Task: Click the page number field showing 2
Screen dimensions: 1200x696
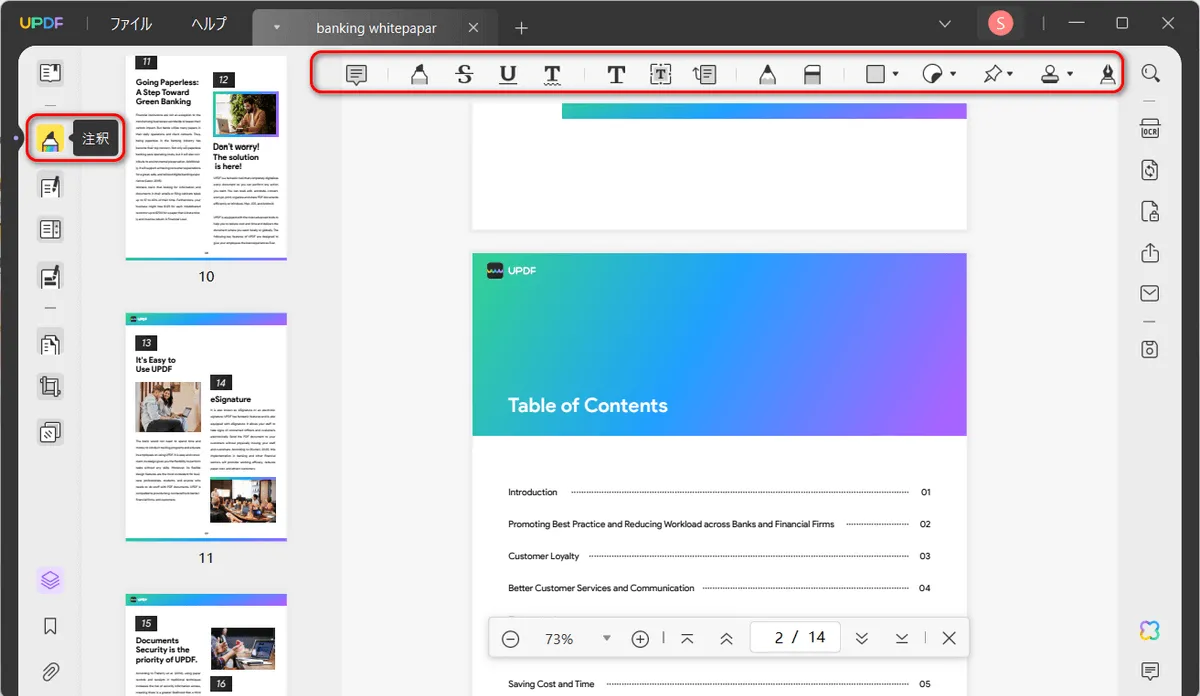Action: point(795,638)
